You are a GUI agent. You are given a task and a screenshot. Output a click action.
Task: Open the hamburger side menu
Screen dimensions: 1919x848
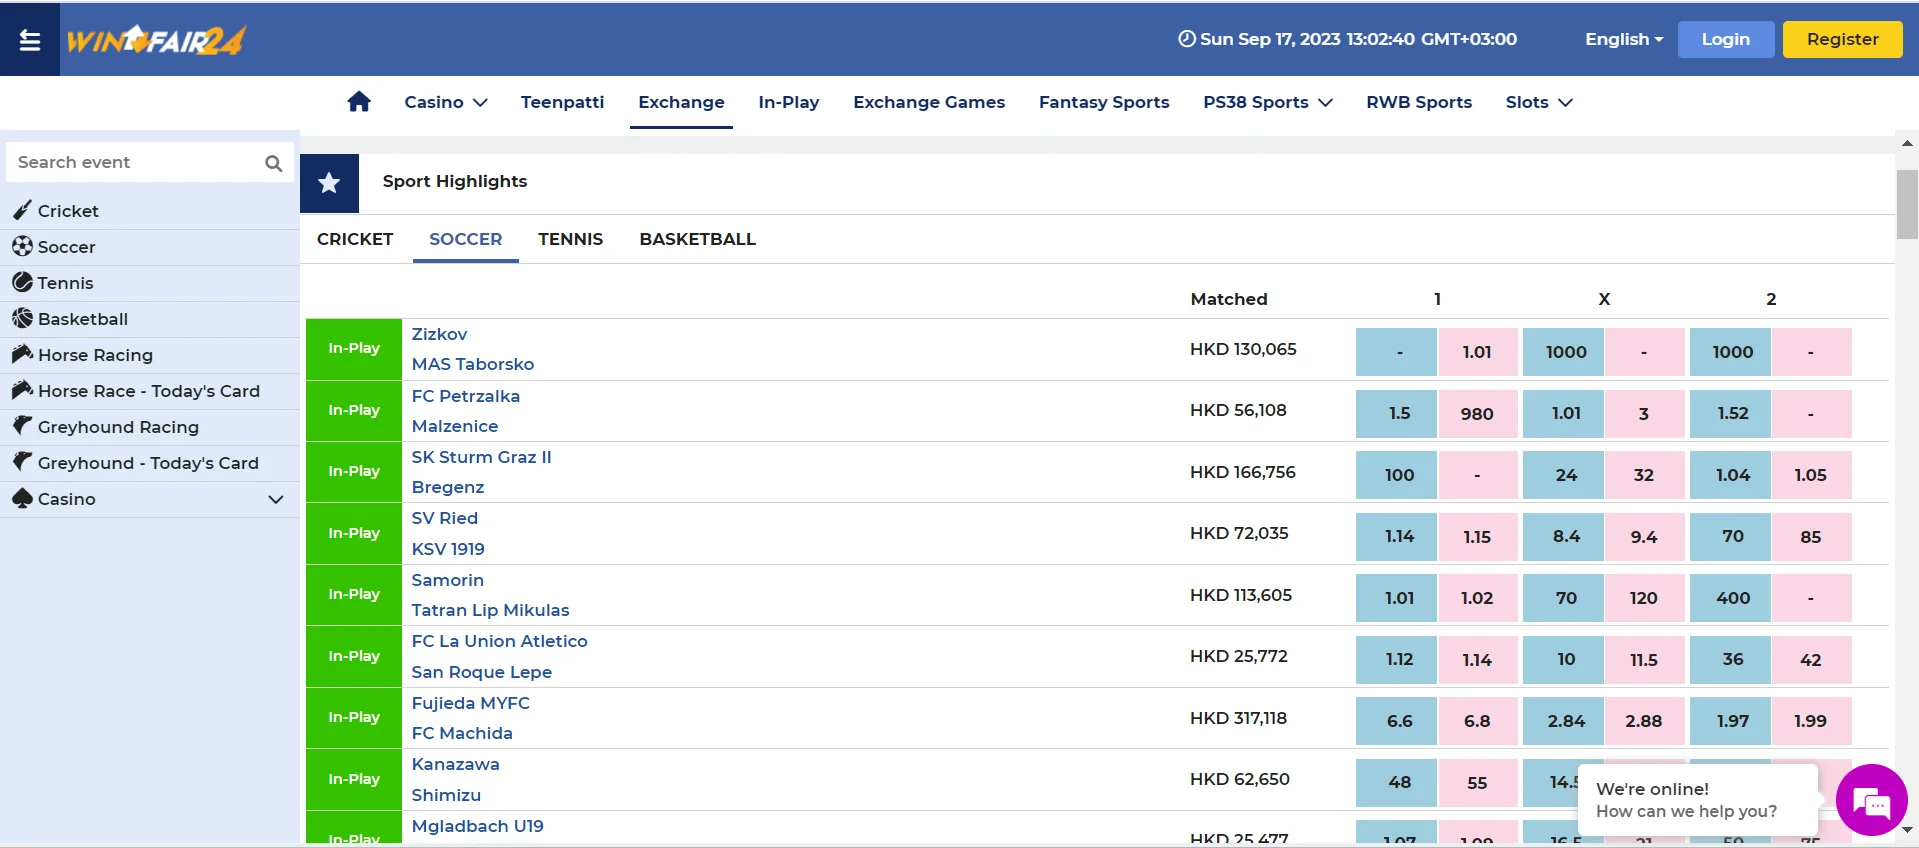coord(30,40)
